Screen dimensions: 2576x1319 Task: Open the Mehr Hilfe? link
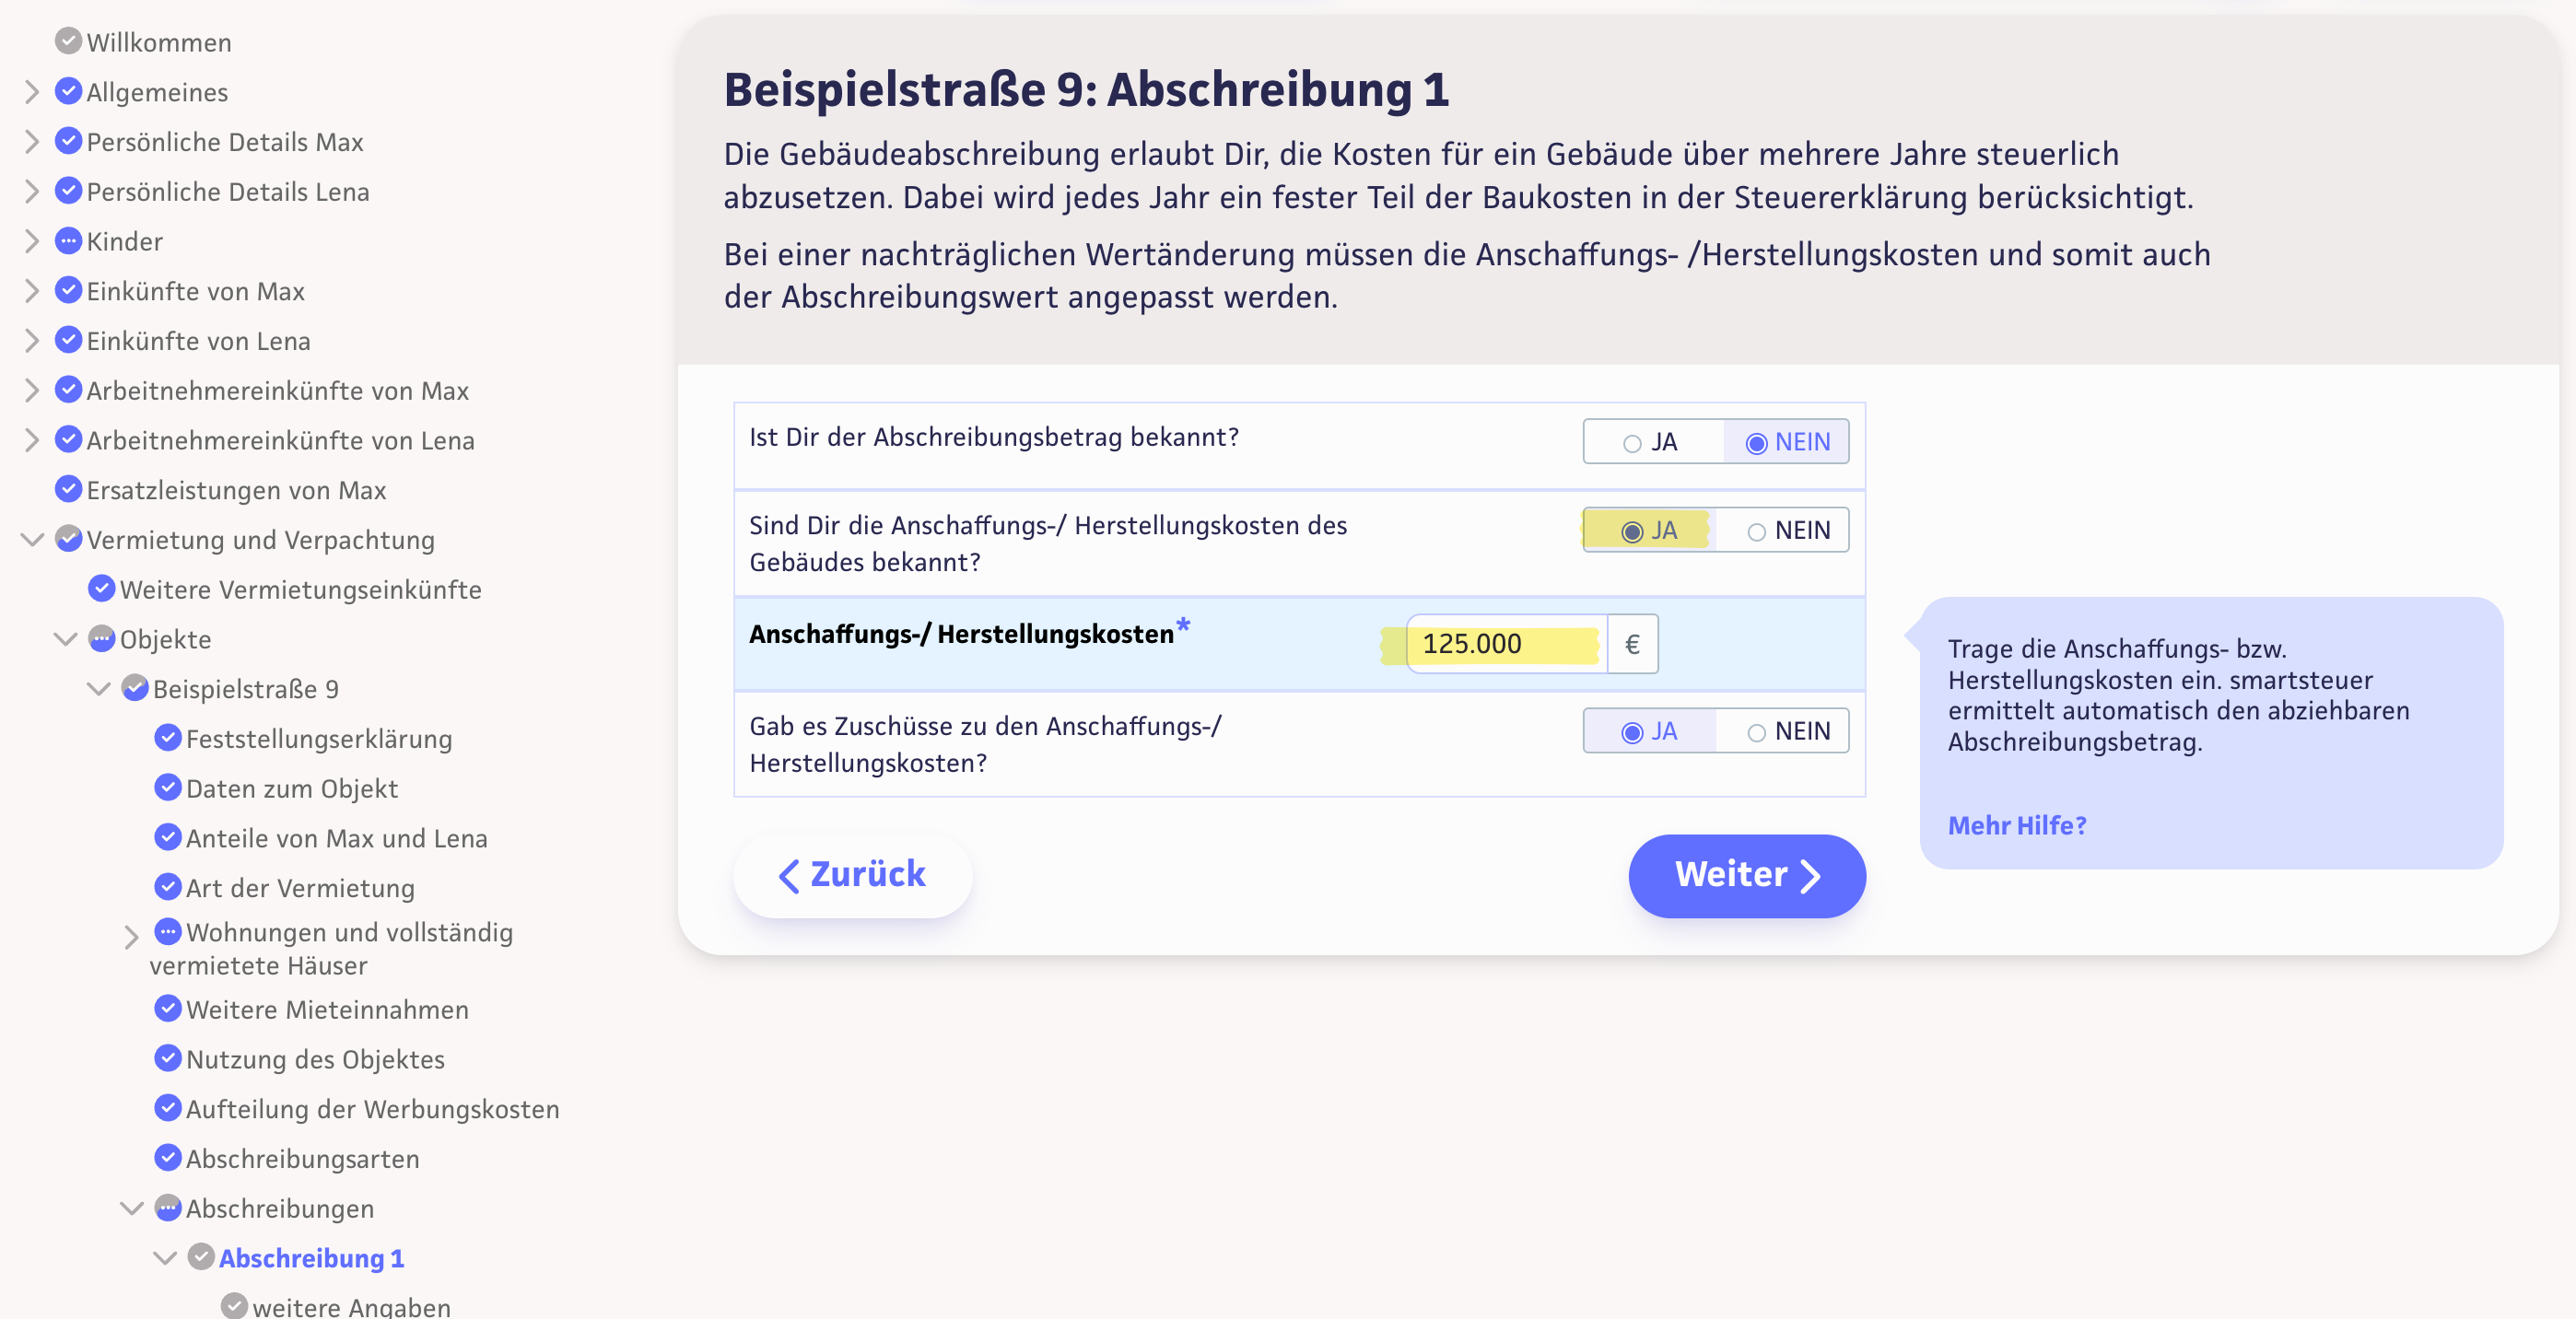pyautogui.click(x=2016, y=825)
